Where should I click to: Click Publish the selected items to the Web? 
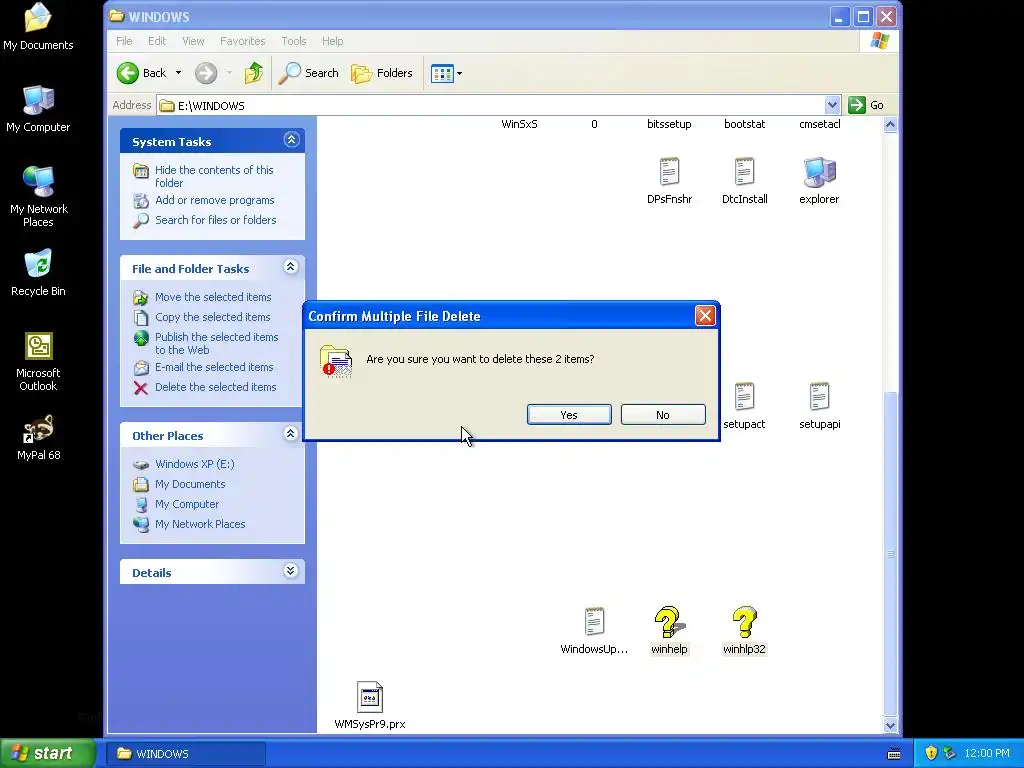[x=216, y=344]
